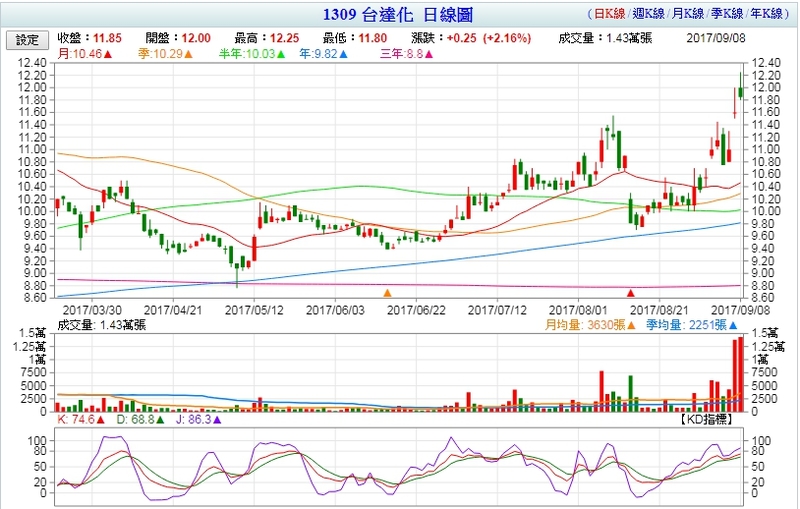Image resolution: width=800 pixels, height=509 pixels.
Task: Click the green arrow beside D: 68.8
Action: 160,420
